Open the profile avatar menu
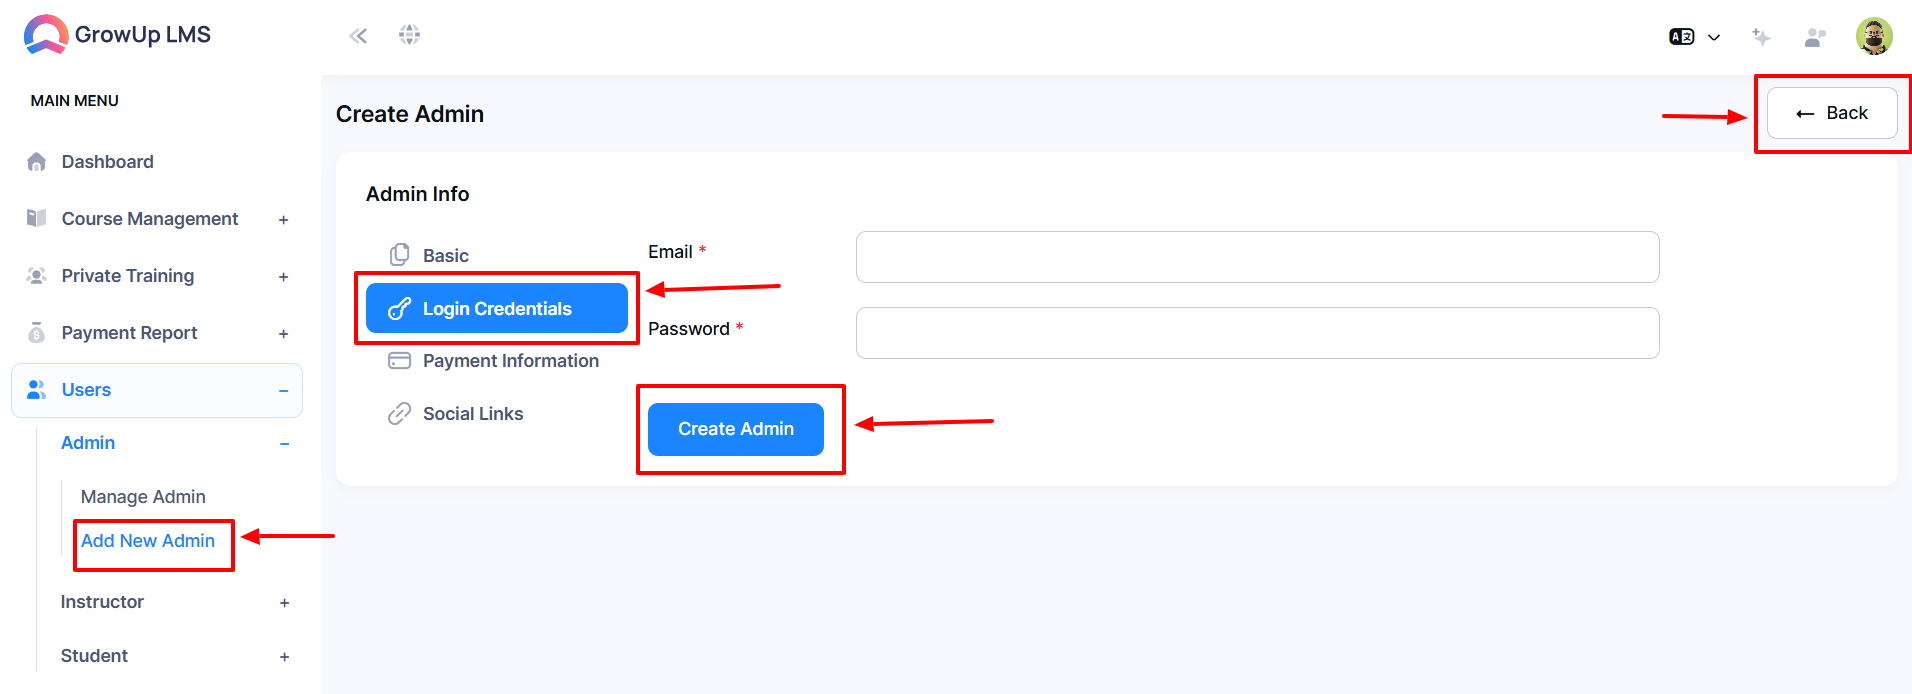 [1874, 36]
